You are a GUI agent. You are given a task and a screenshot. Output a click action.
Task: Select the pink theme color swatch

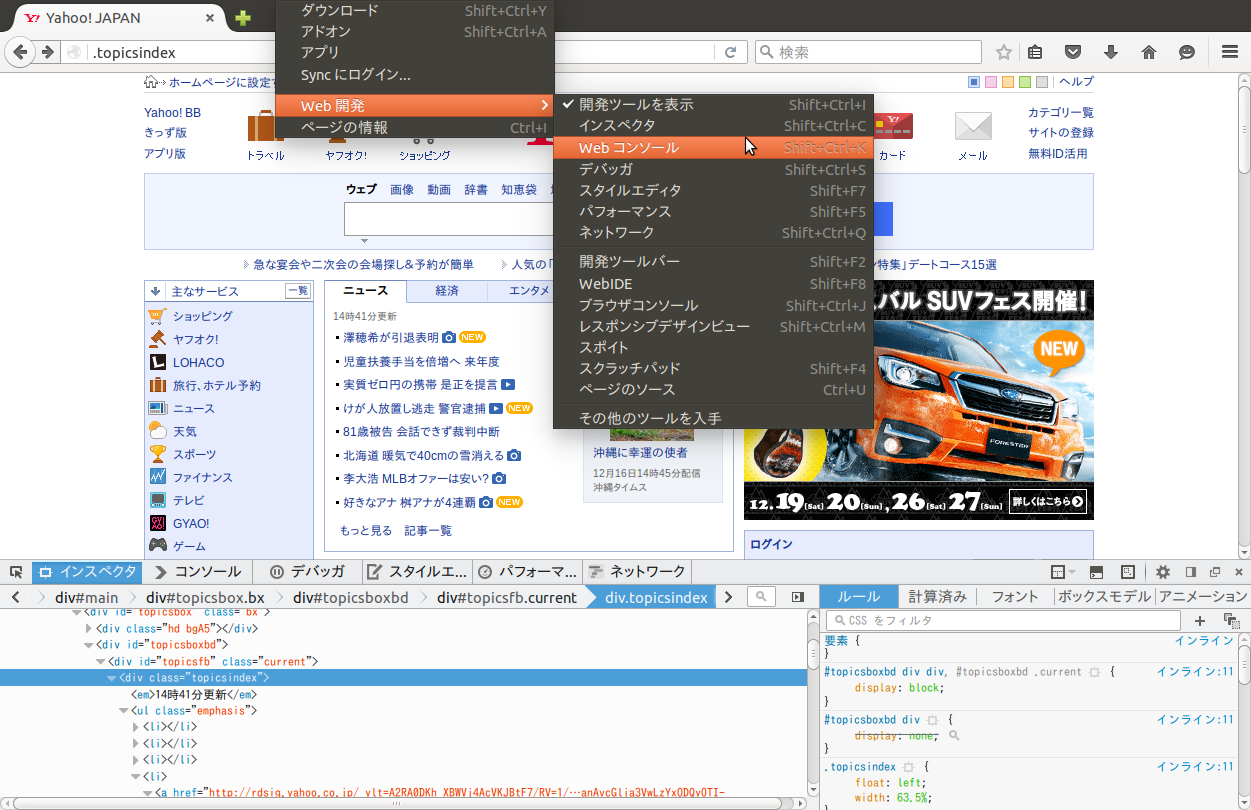(x=991, y=82)
